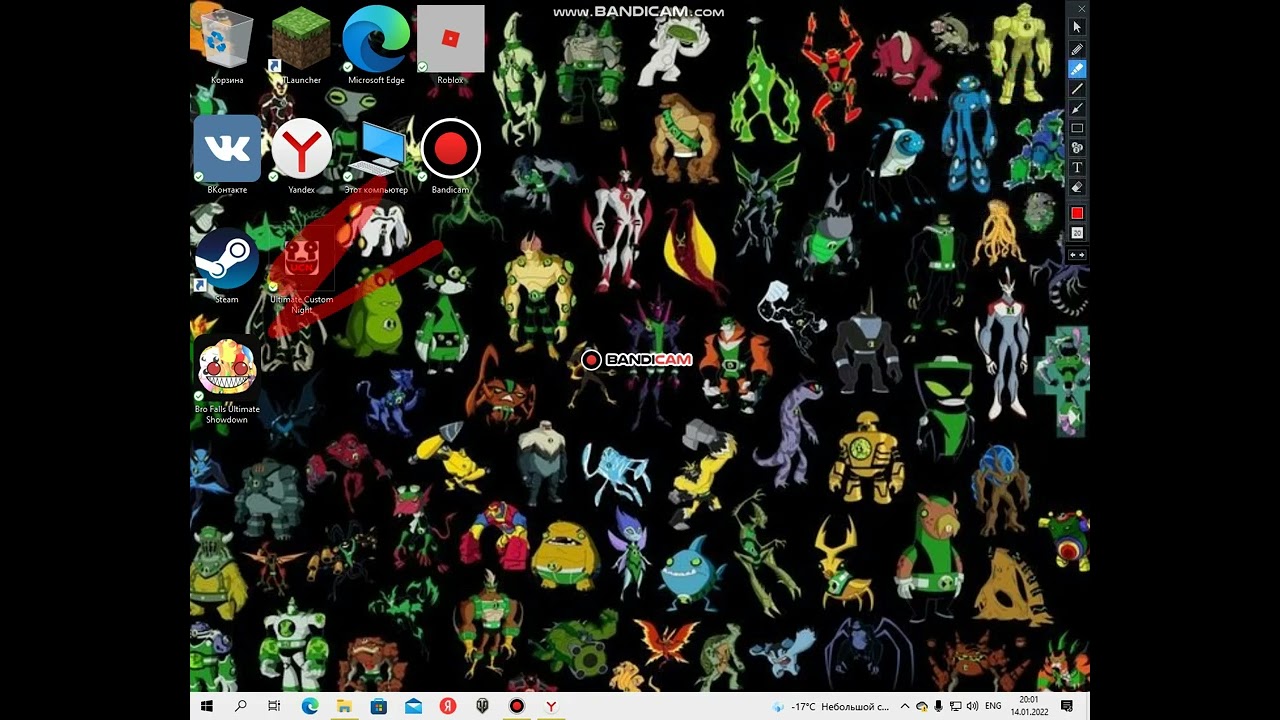Viewport: 1280px width, 720px height.
Task: Open the Mail app from the taskbar
Action: [x=413, y=706]
